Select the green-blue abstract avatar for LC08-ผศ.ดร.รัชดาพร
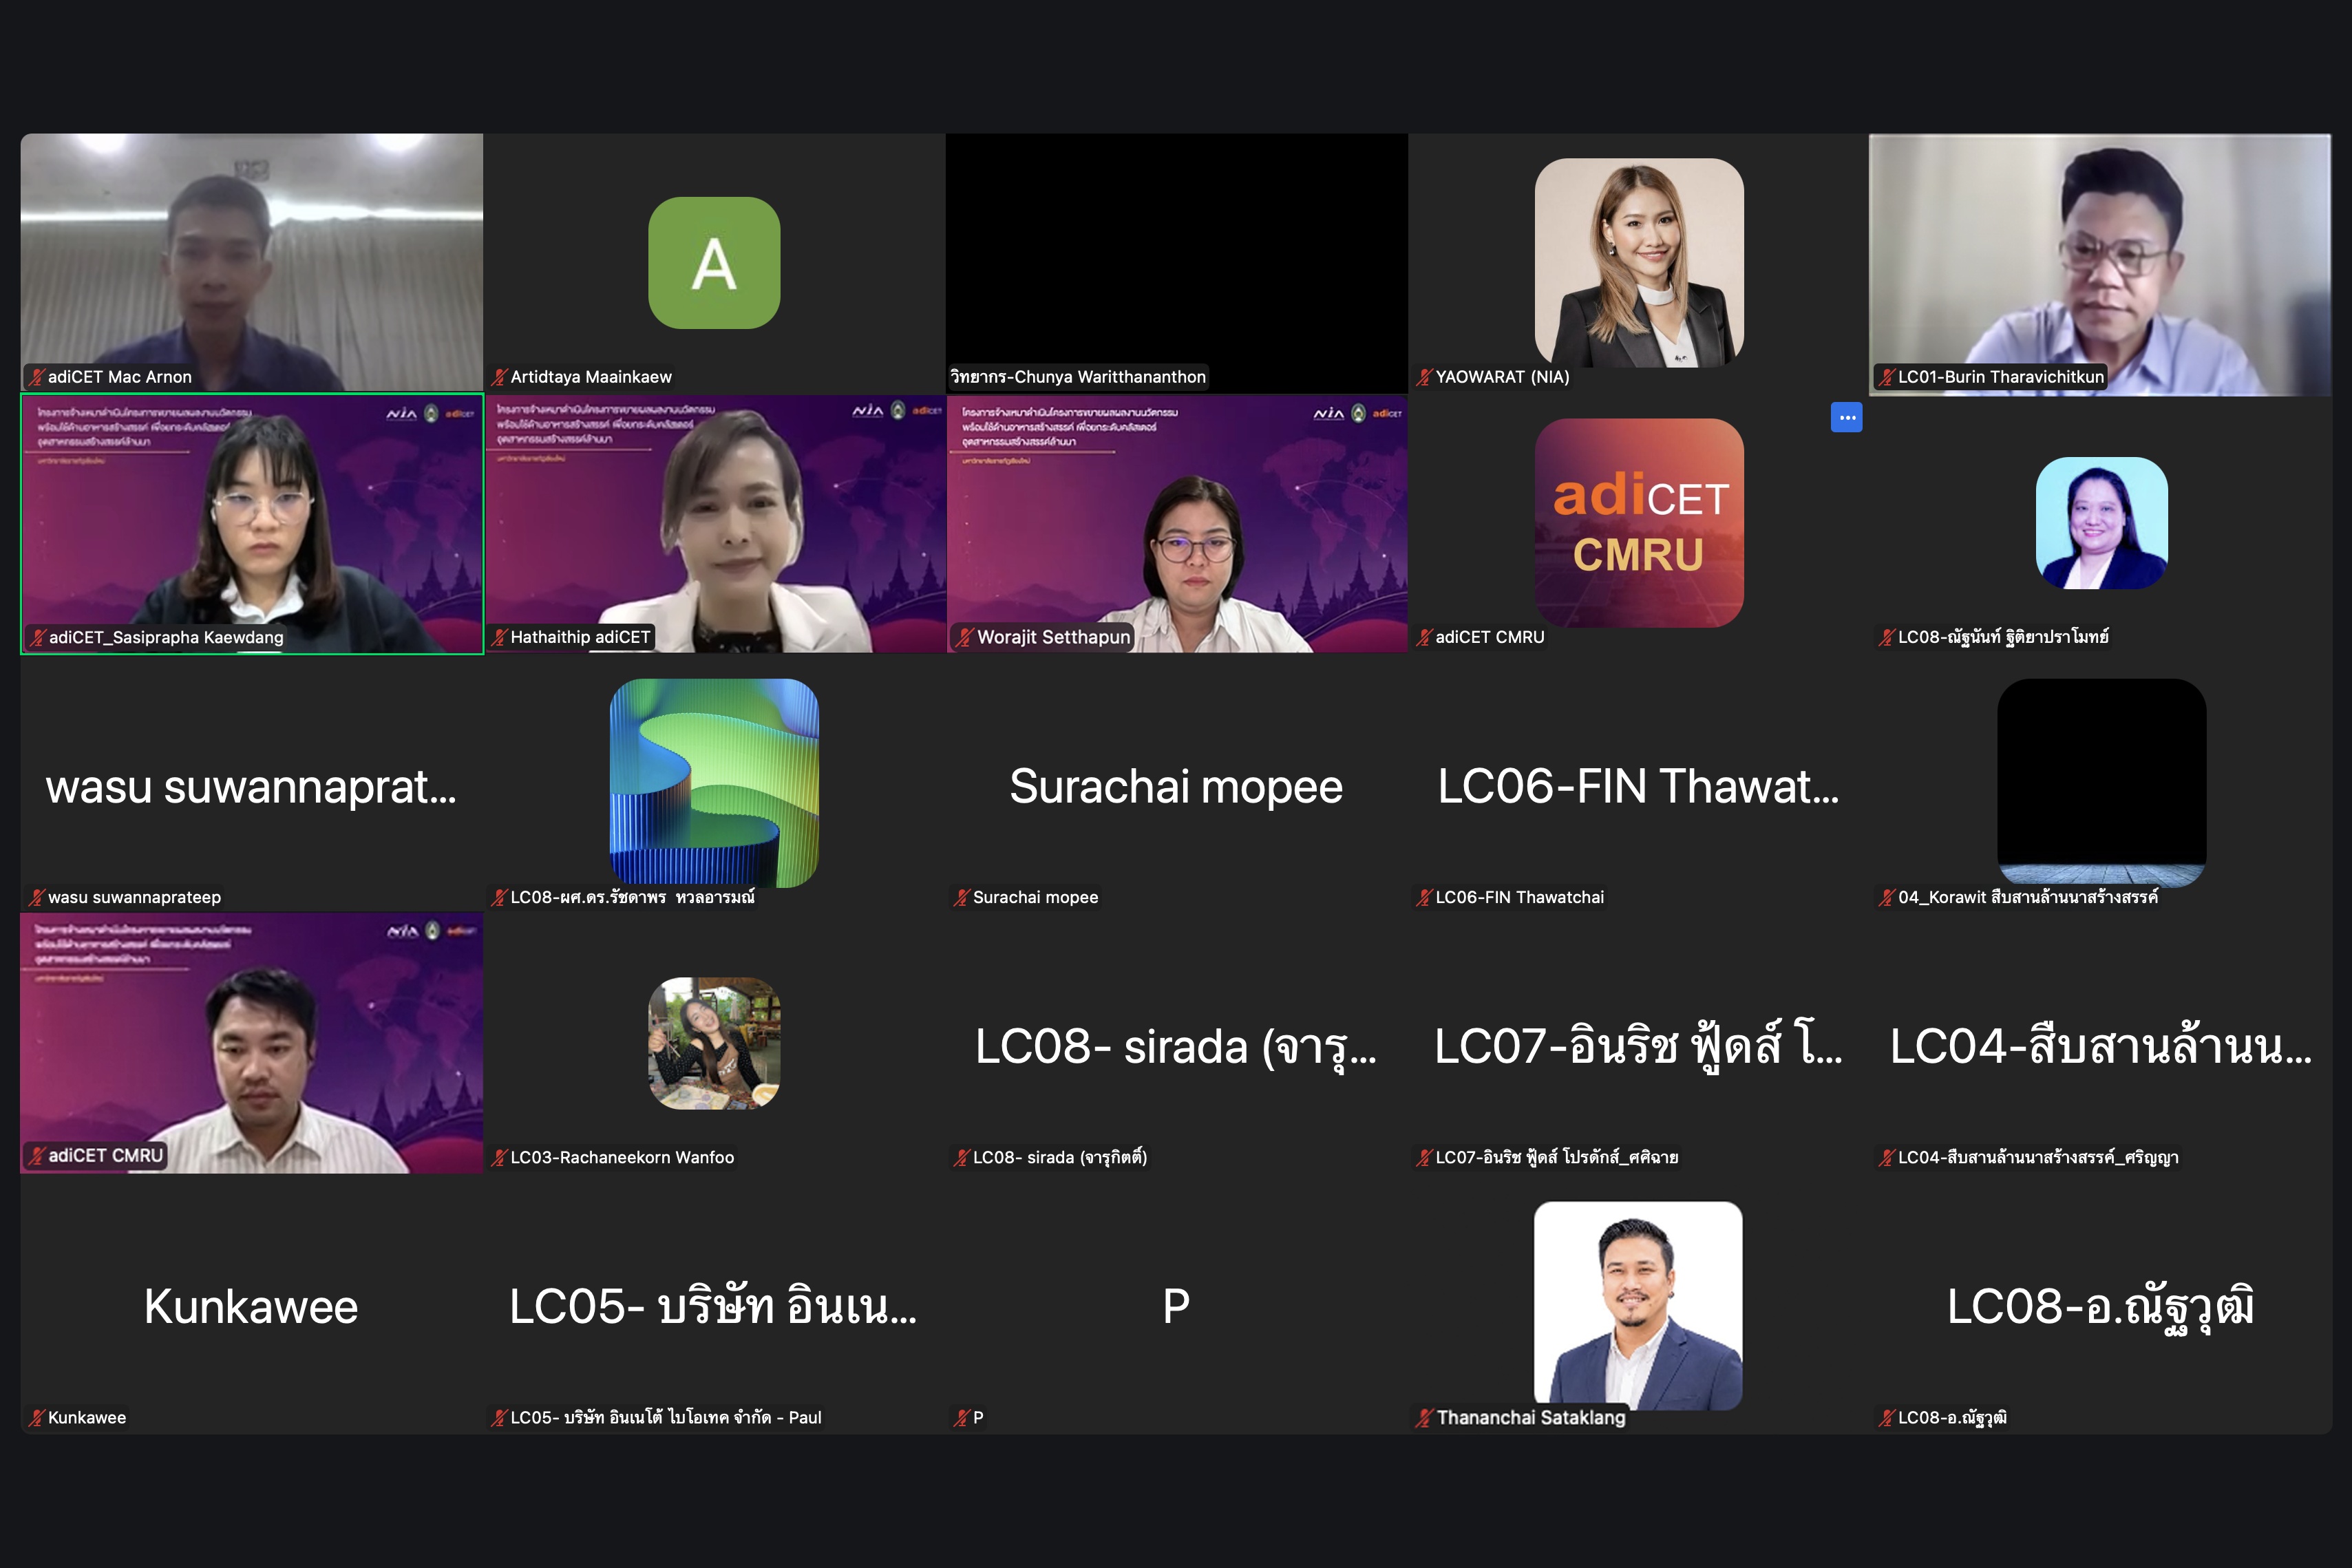 pos(714,783)
